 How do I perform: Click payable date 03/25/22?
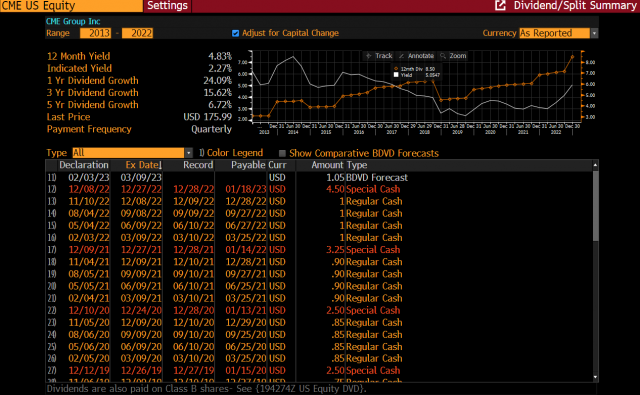pos(246,238)
